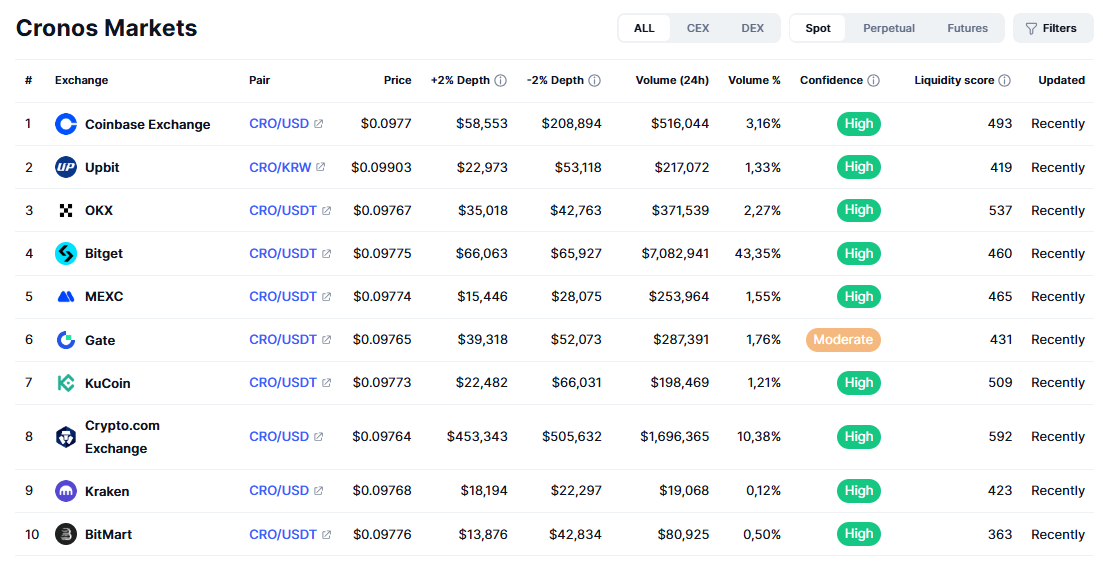Click the Upbit logo icon
Screen dimensions: 1103x575
point(66,167)
